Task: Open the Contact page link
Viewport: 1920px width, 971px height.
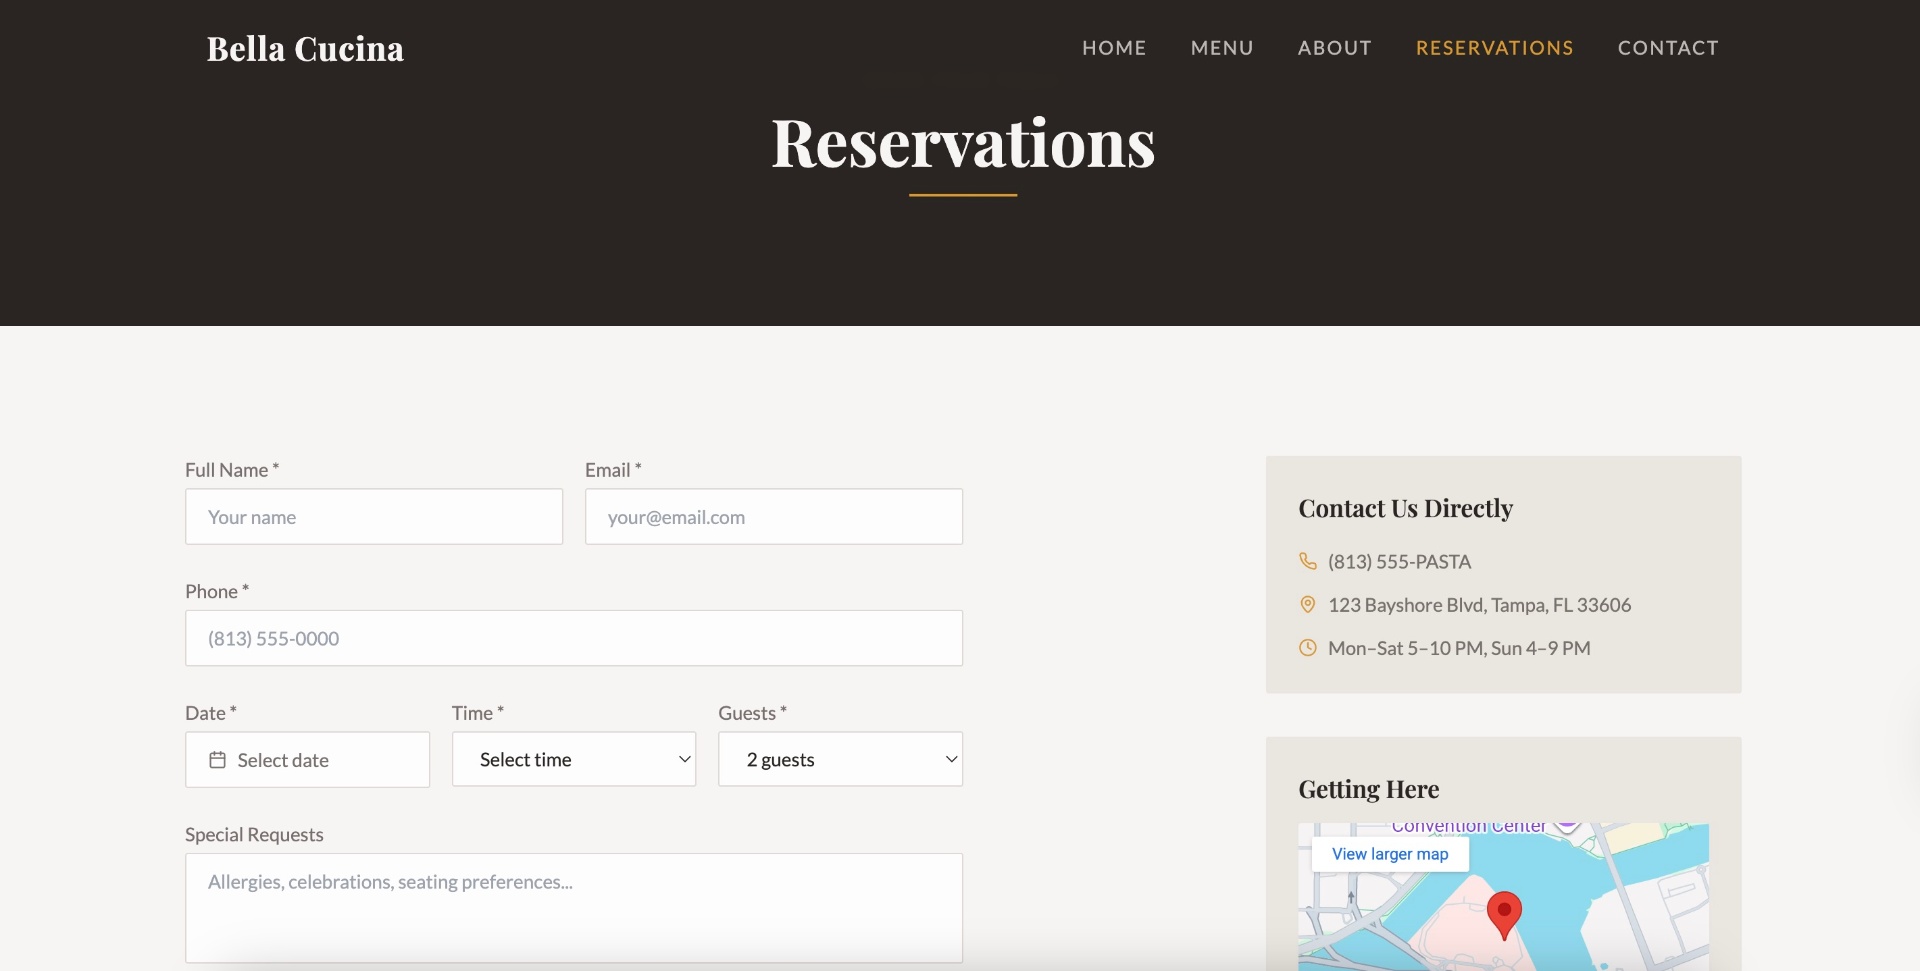Action: tap(1668, 48)
